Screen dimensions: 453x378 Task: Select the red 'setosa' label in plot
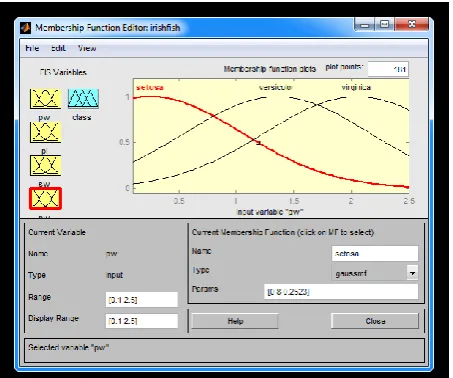point(150,87)
